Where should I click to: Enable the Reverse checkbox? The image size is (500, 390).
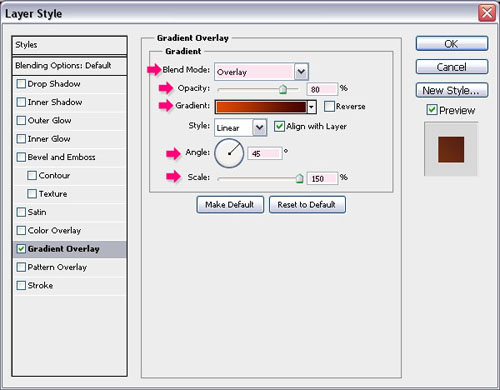point(329,106)
